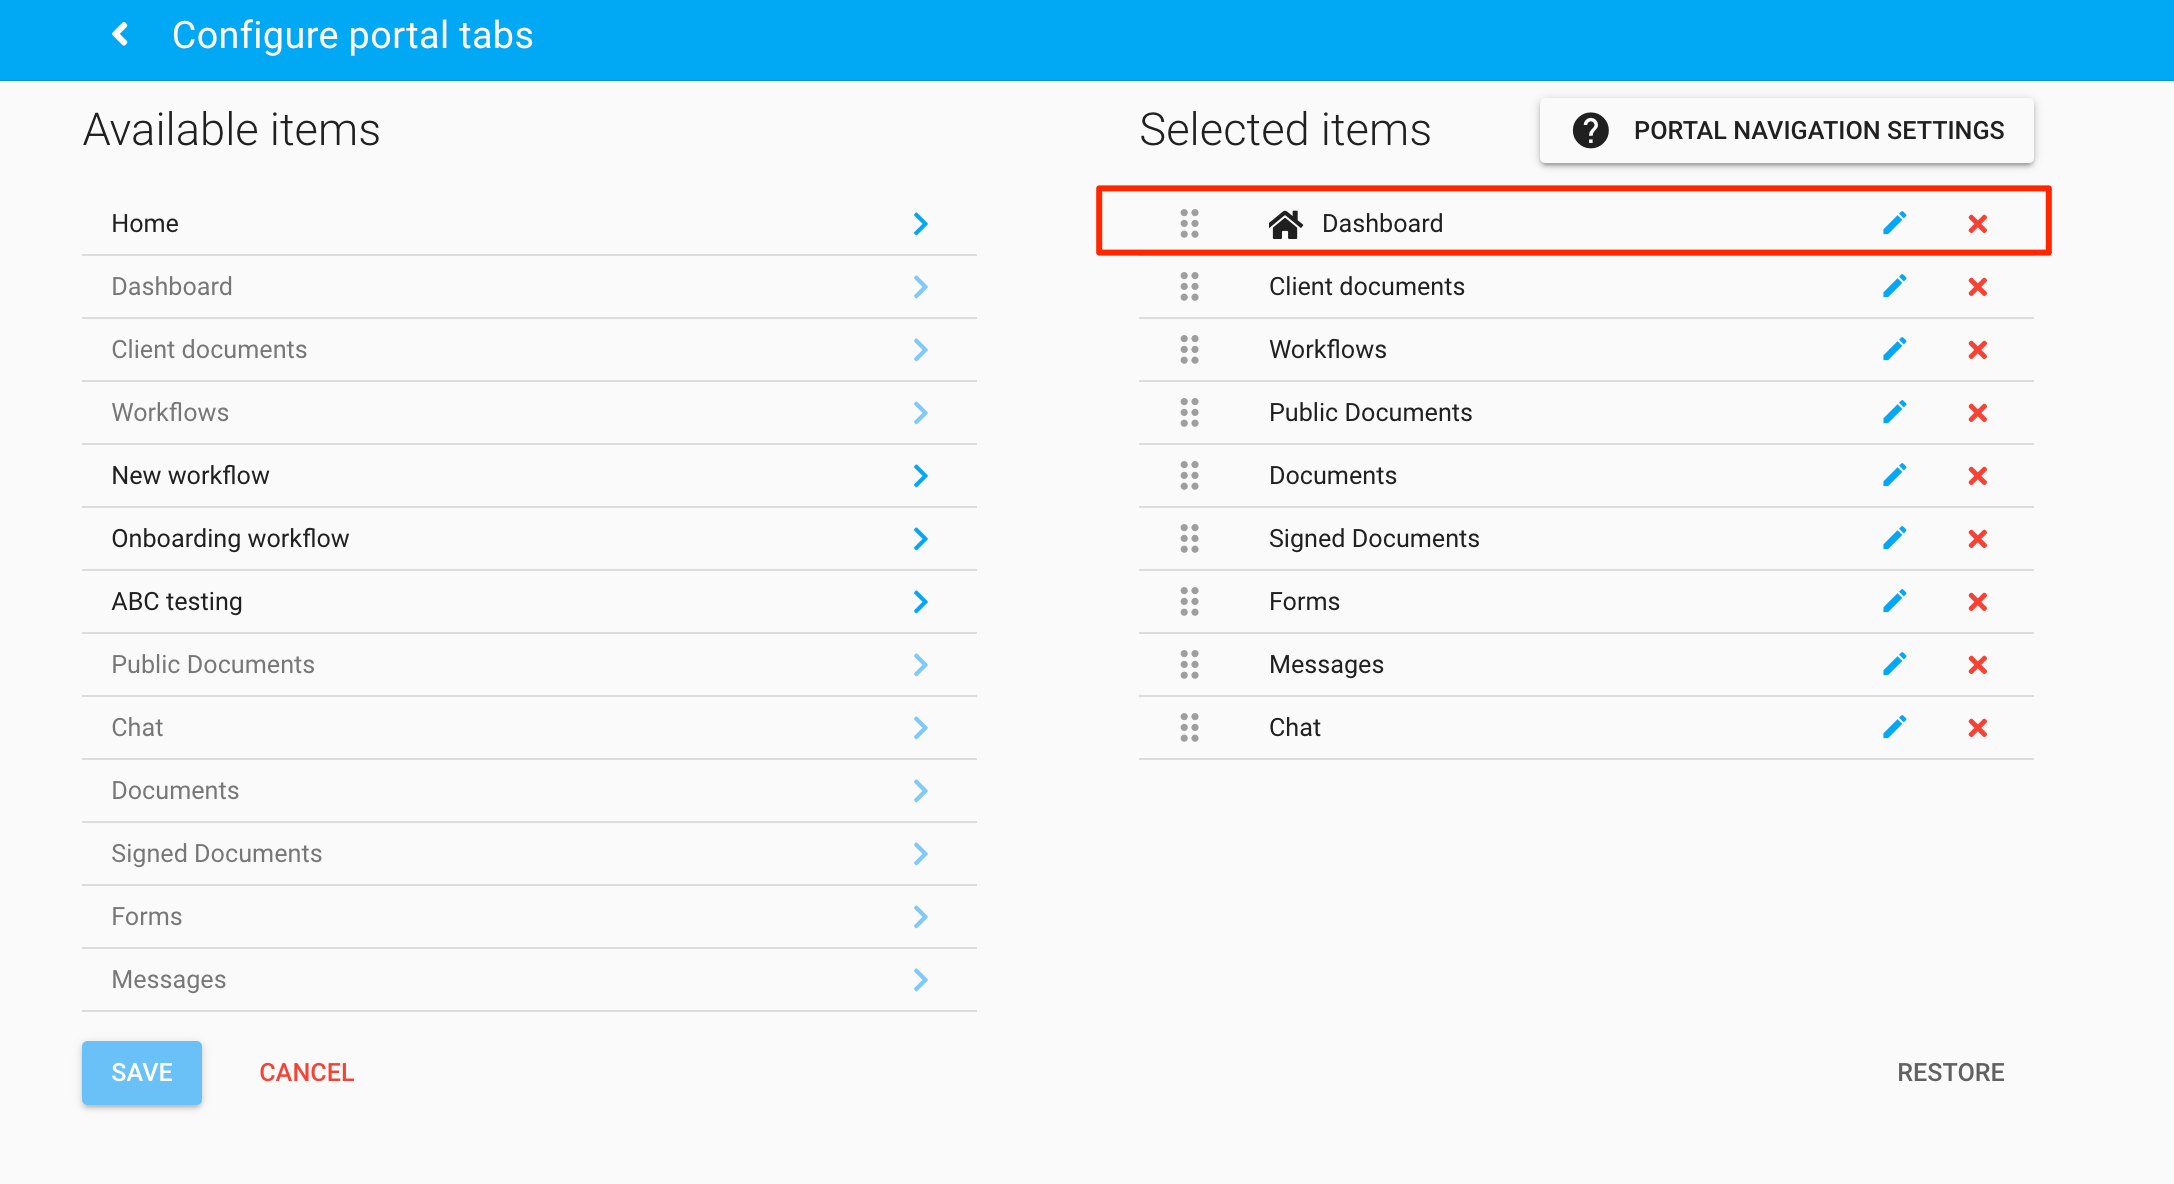Click the red Cancel link
Image resolution: width=2174 pixels, height=1184 pixels.
306,1072
